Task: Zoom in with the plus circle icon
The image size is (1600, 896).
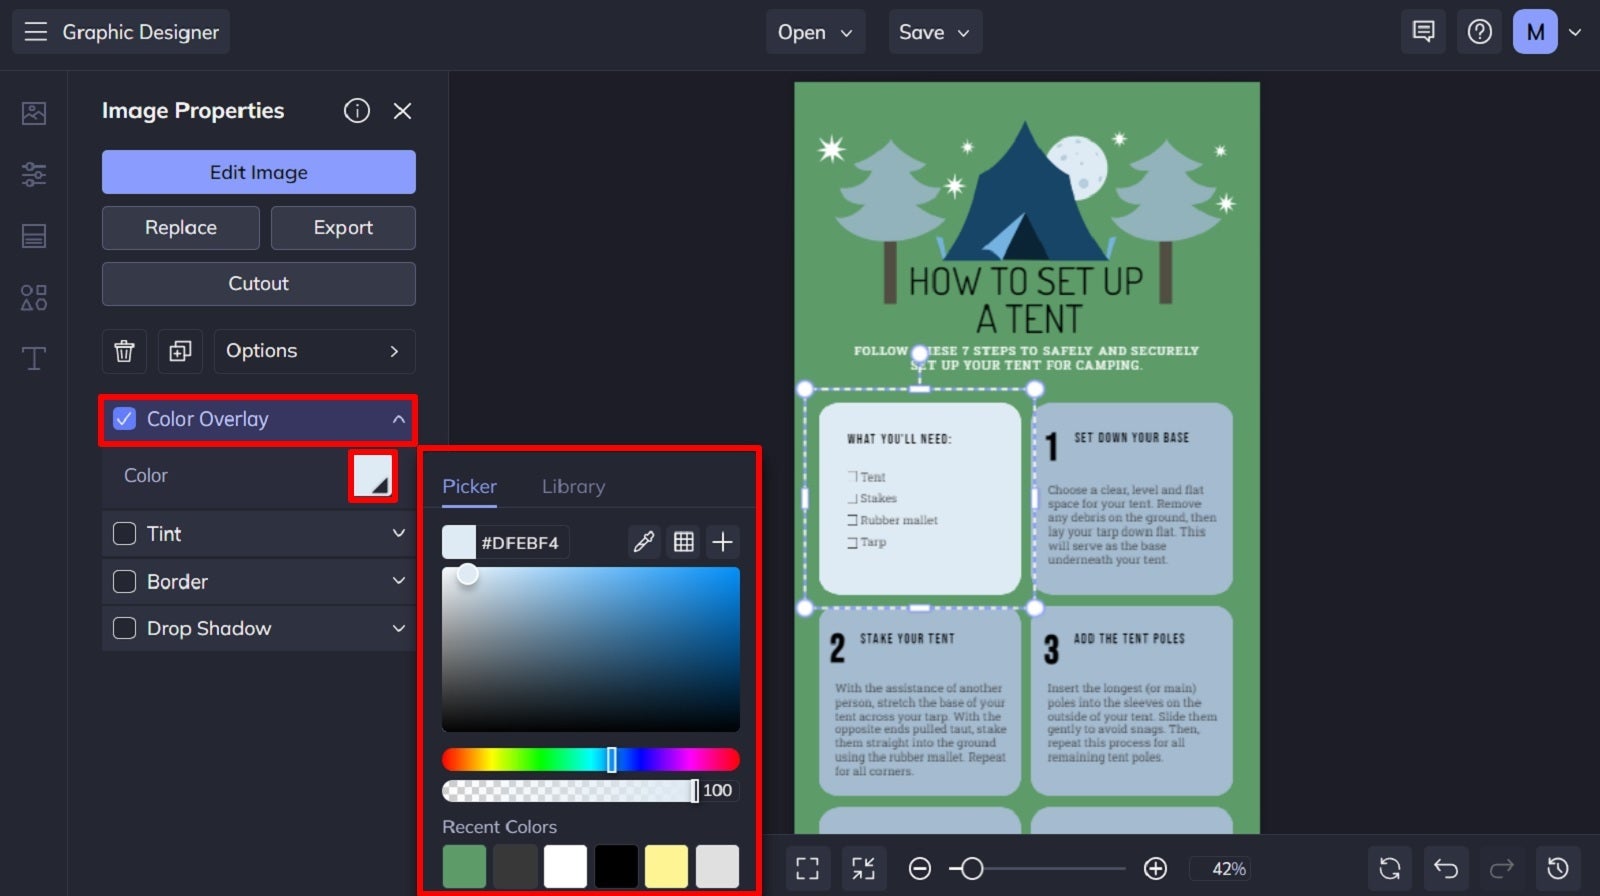Action: coord(1155,868)
